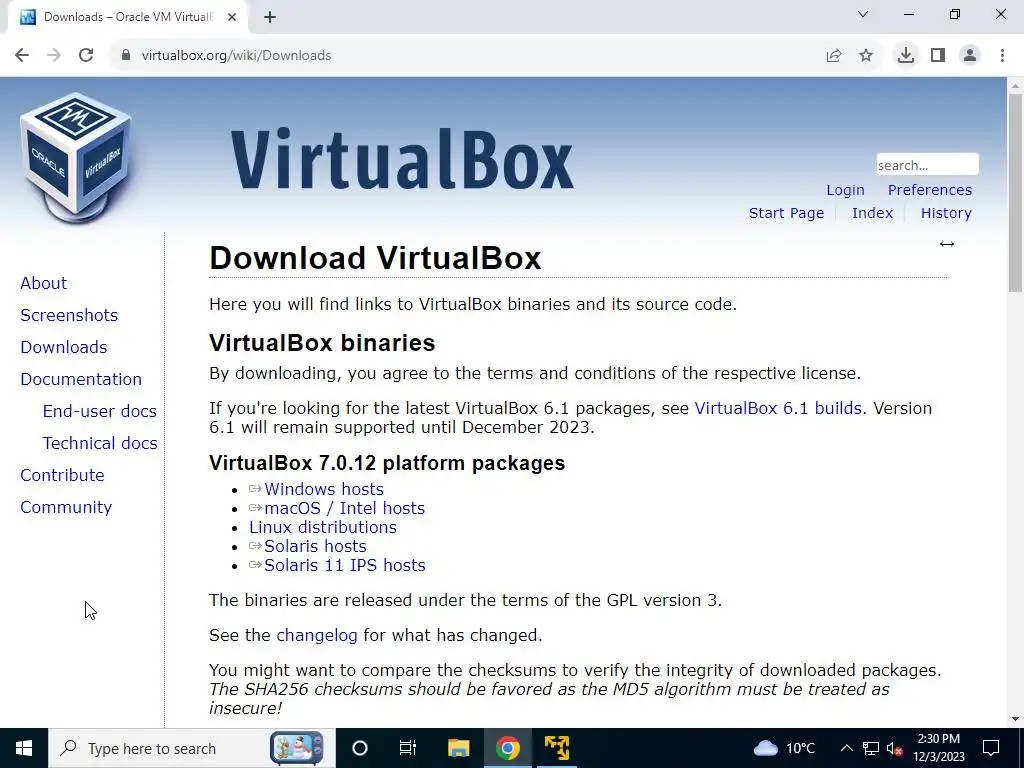Download macOS / Intel hosts package

[x=344, y=508]
